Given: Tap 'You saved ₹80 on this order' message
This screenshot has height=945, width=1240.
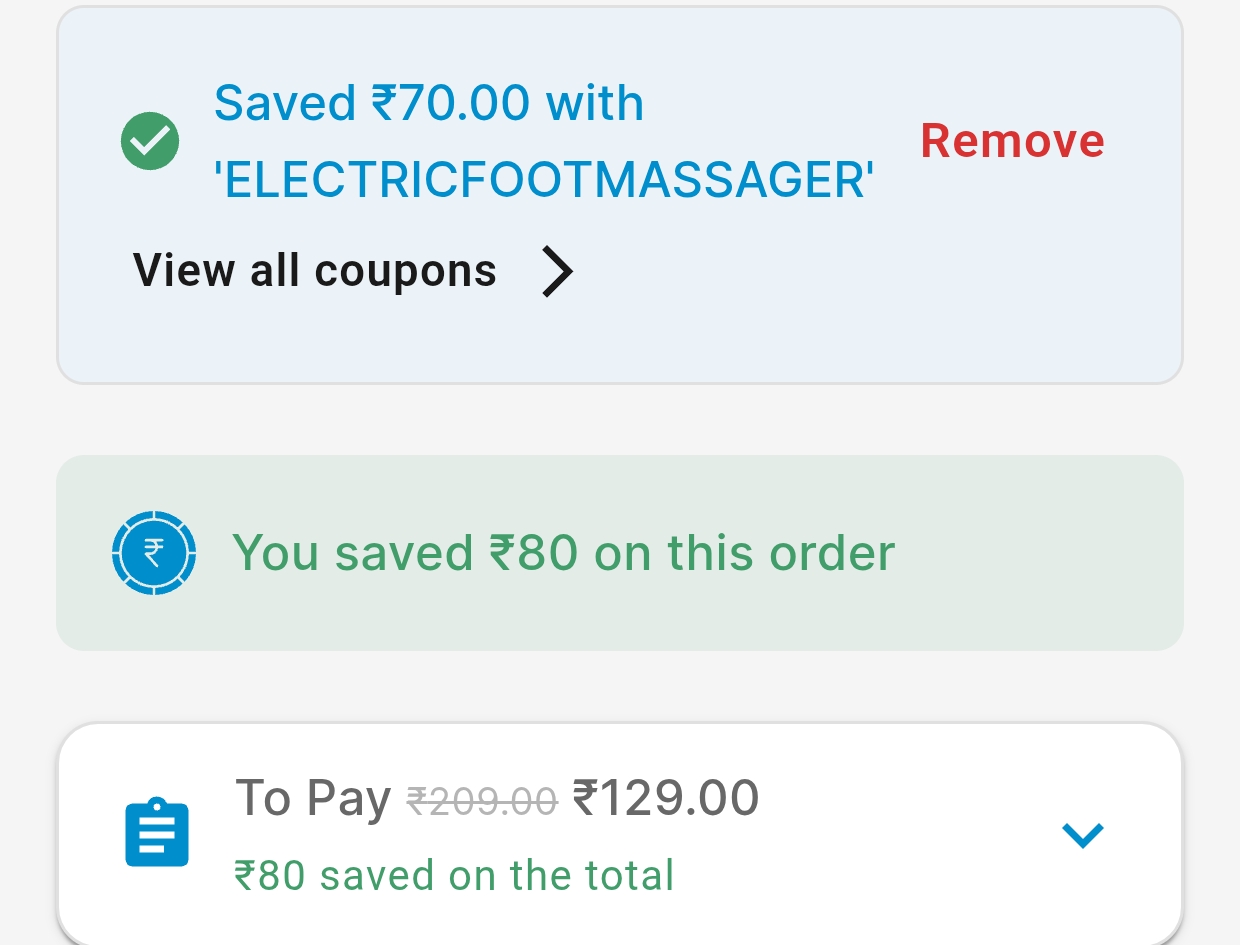Looking at the screenshot, I should [x=563, y=553].
